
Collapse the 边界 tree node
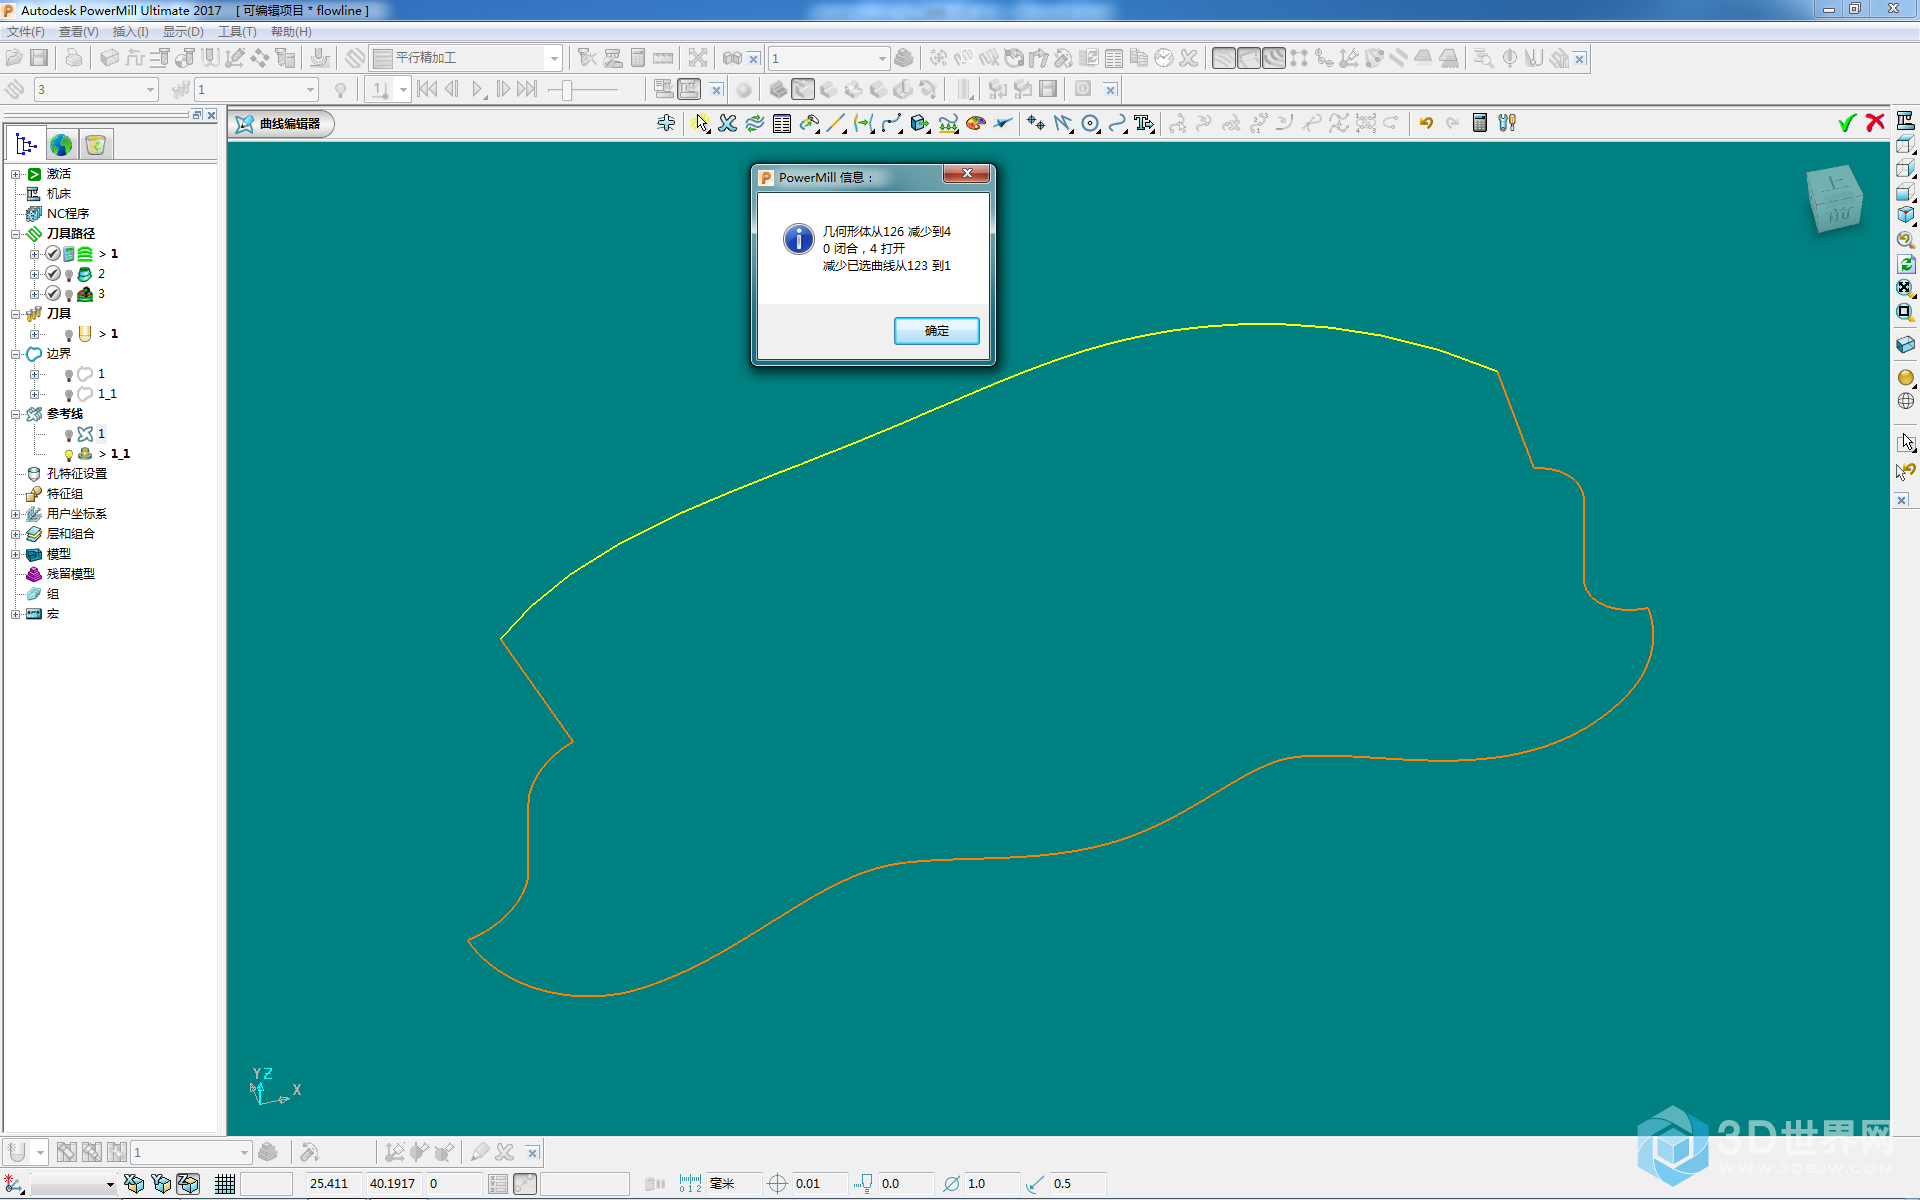click(16, 354)
